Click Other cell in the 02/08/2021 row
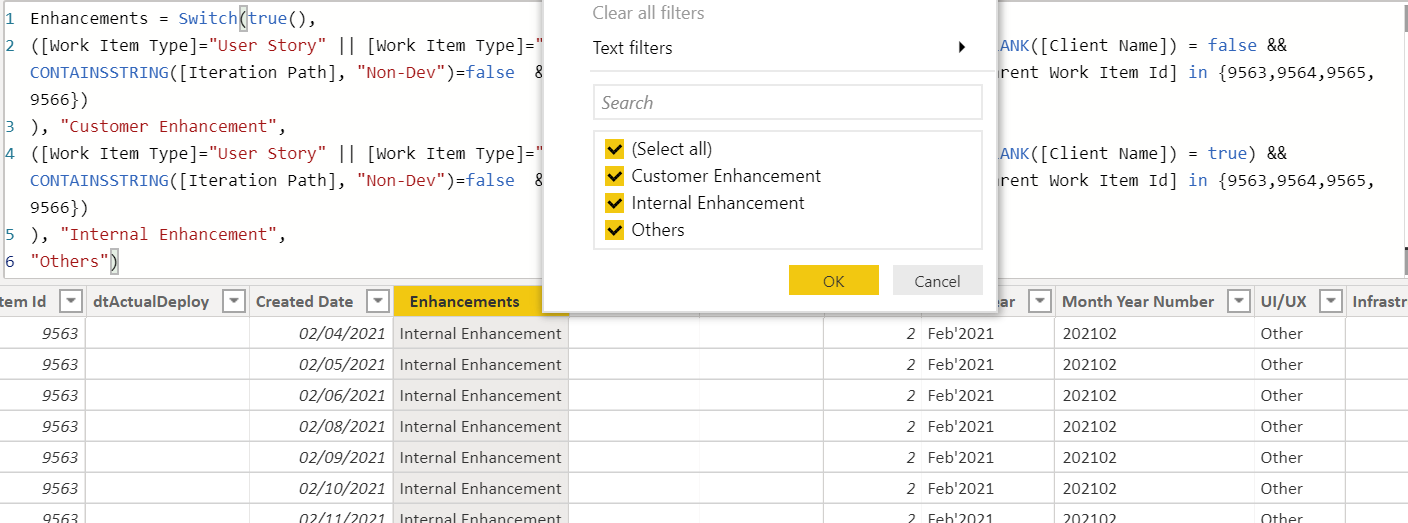Screen dimensions: 1408x523 click(x=1300, y=427)
